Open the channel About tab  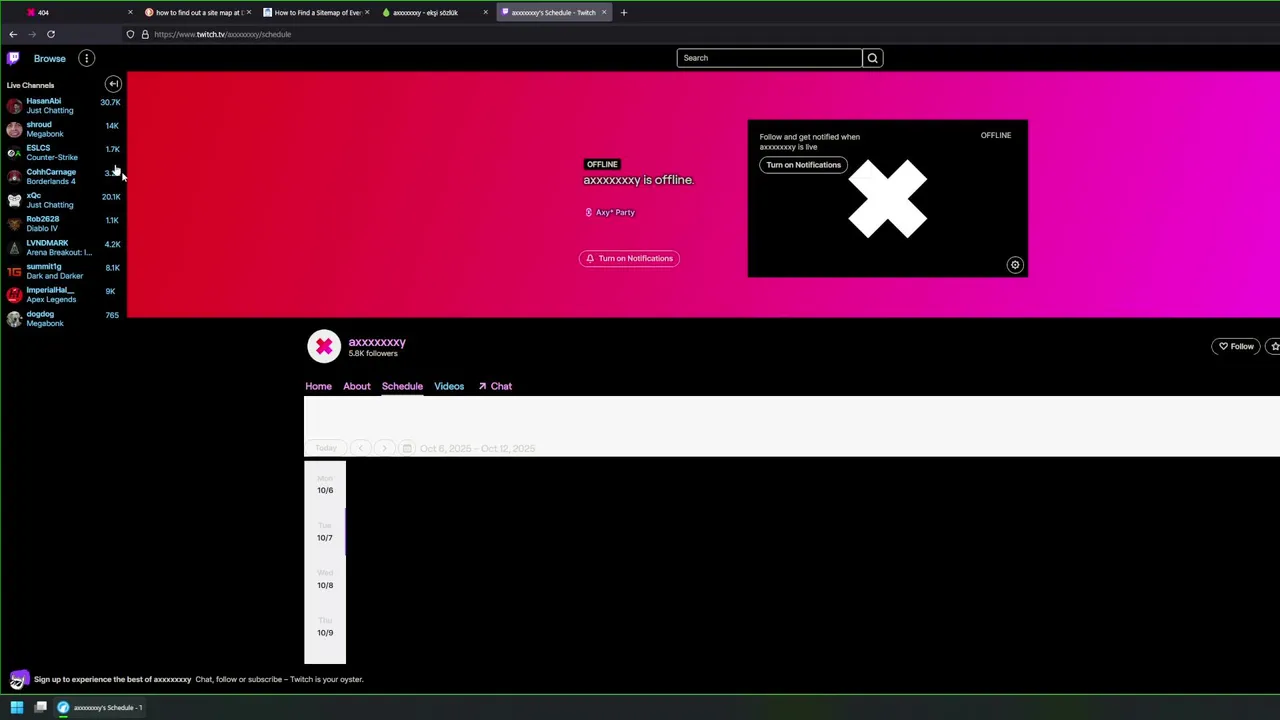[357, 386]
